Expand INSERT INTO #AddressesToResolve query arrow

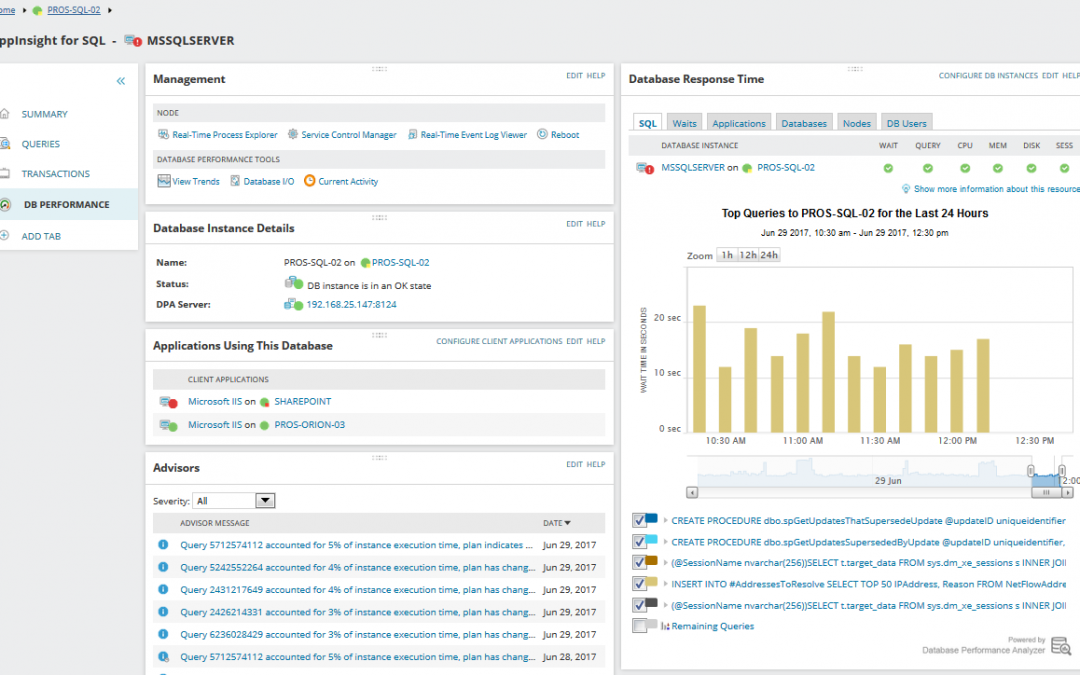665,584
